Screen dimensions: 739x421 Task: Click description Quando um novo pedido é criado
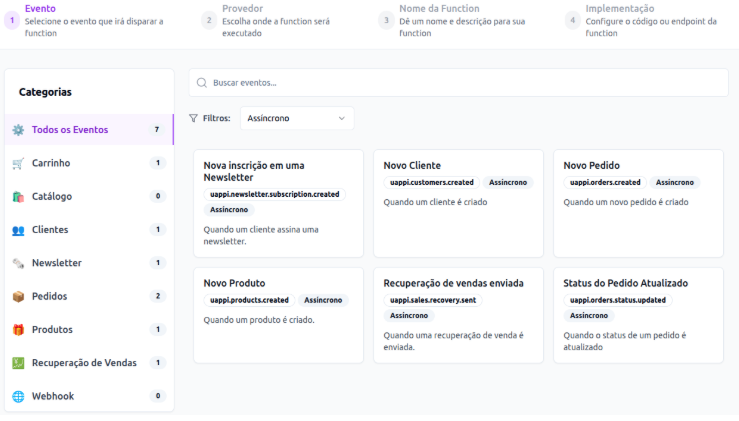point(625,202)
